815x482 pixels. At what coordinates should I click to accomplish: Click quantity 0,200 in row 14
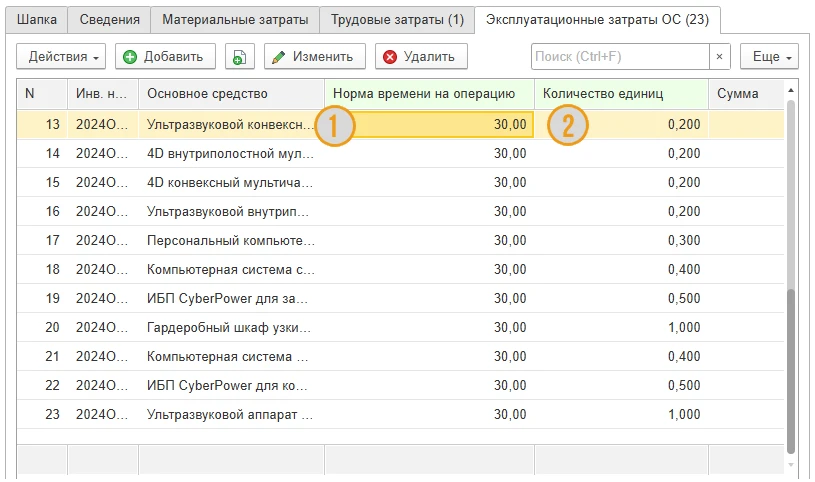tap(621, 153)
